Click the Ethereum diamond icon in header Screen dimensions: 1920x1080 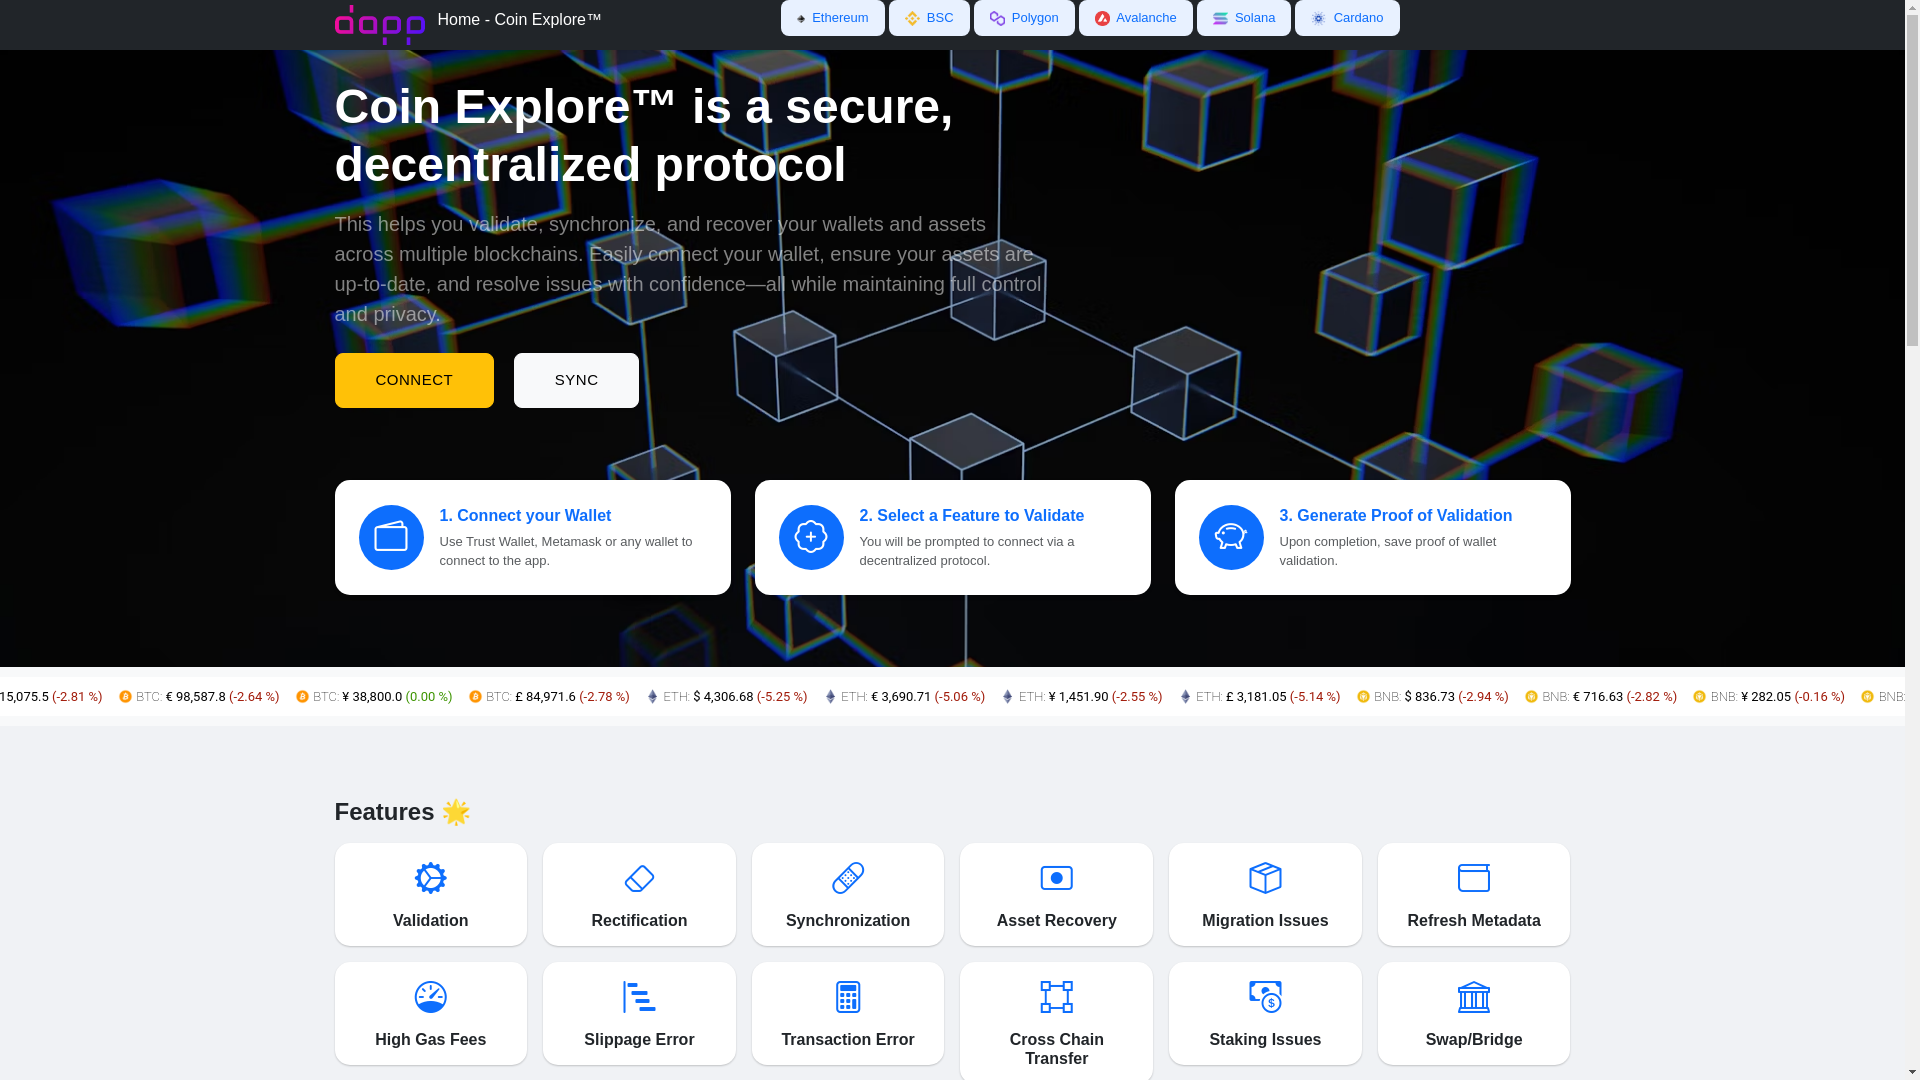[x=801, y=19]
